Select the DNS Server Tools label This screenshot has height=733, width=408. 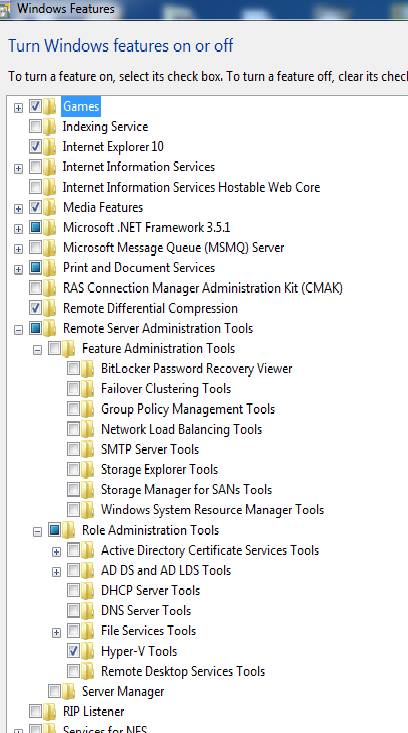click(146, 611)
